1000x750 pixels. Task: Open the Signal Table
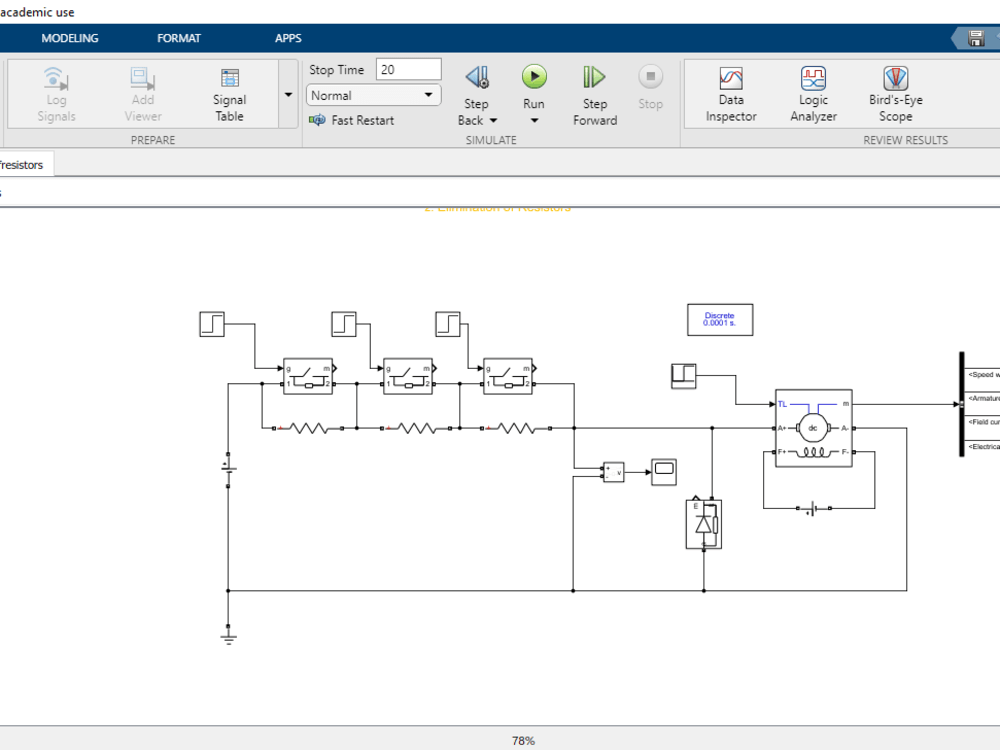[229, 95]
